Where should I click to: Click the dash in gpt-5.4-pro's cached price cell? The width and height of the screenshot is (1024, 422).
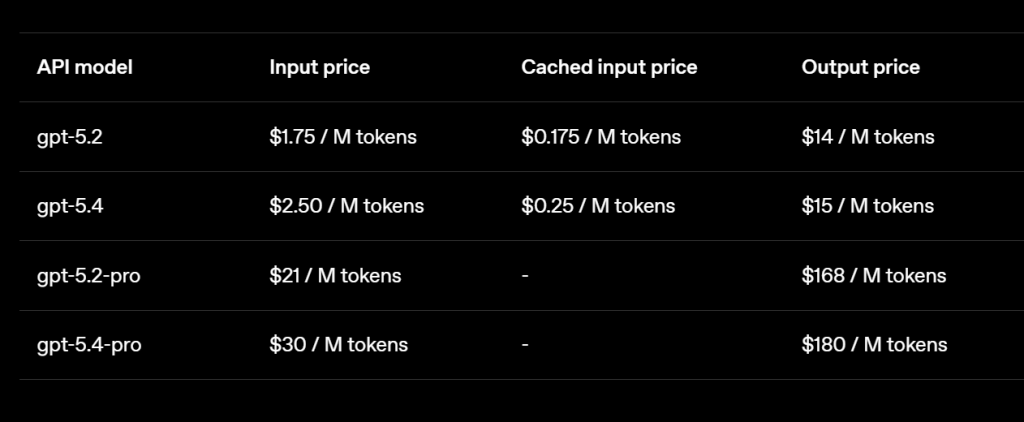[x=525, y=344]
